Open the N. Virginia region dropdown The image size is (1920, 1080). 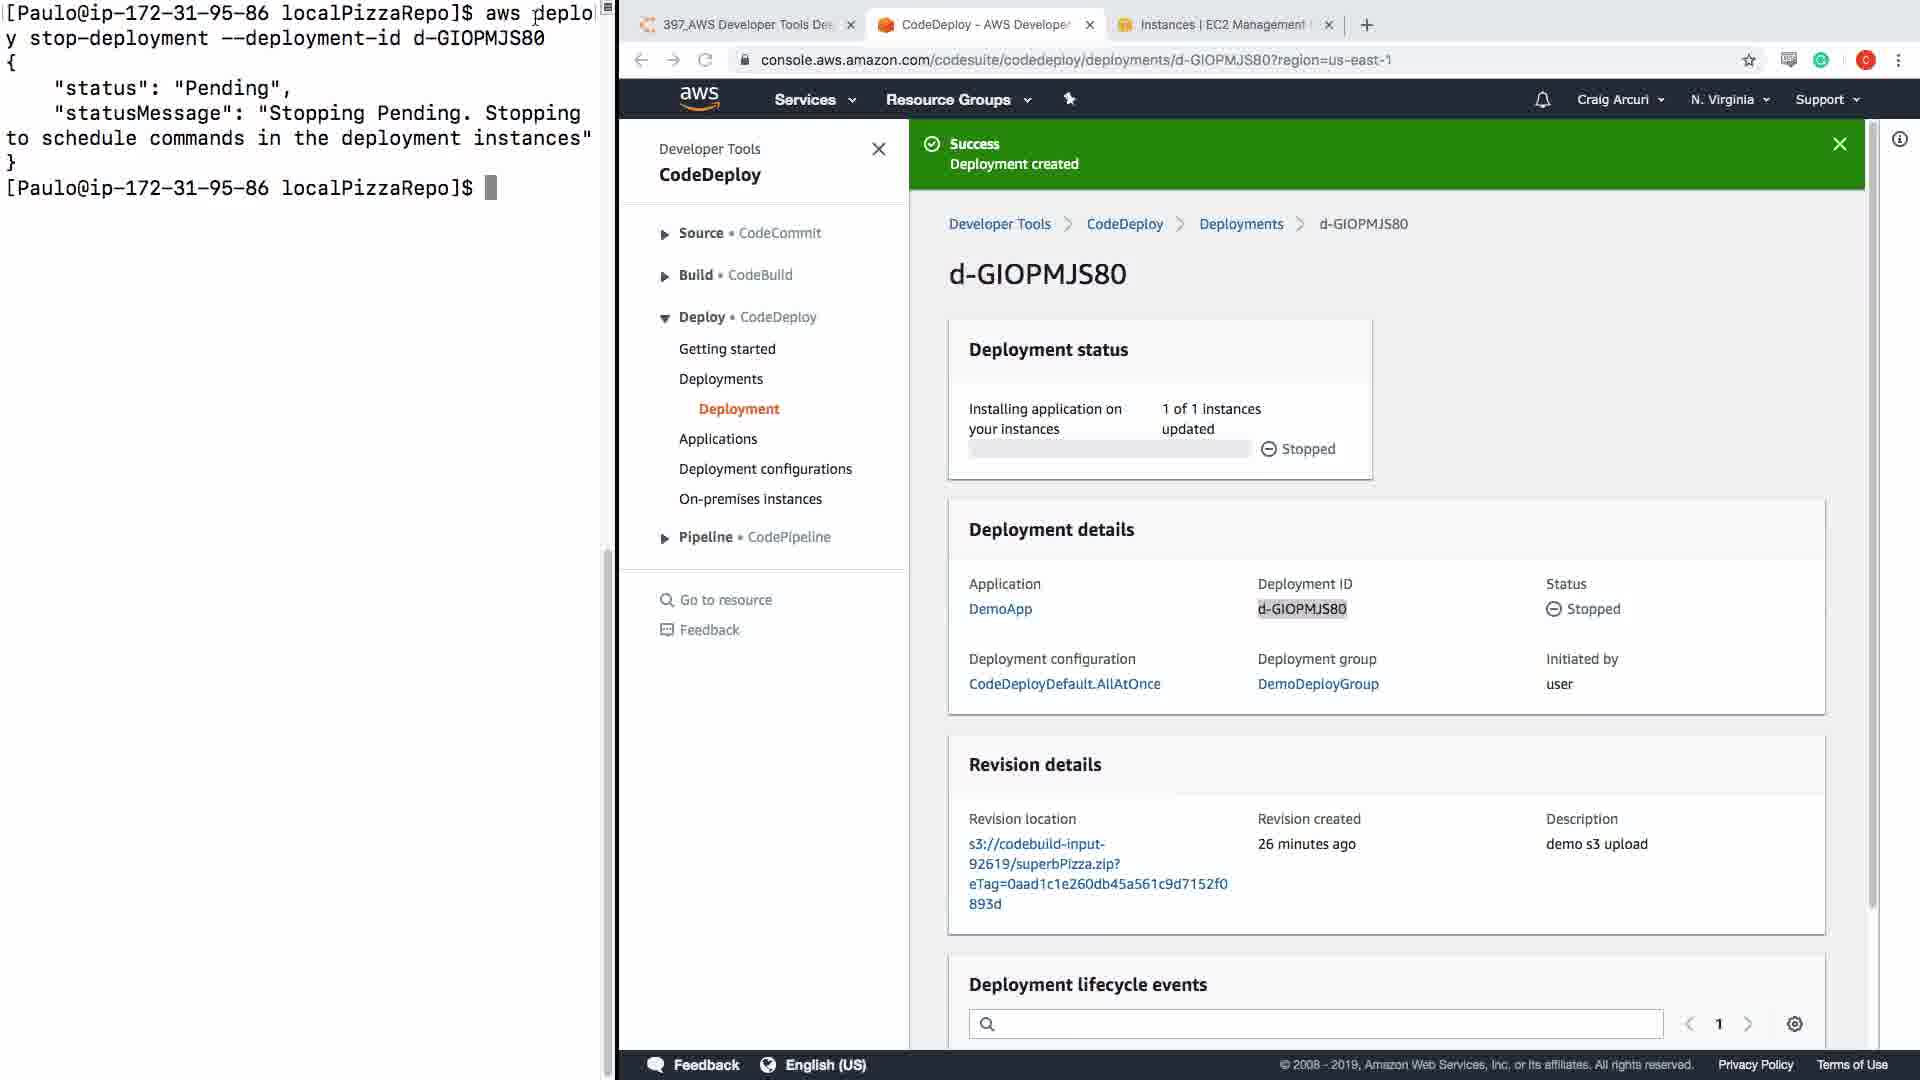tap(1729, 100)
